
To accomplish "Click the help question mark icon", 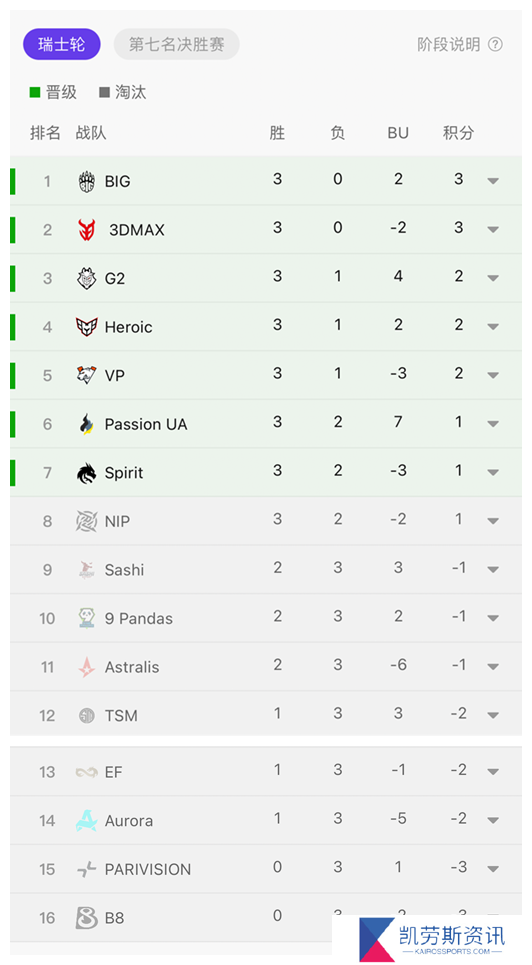I will [x=495, y=44].
